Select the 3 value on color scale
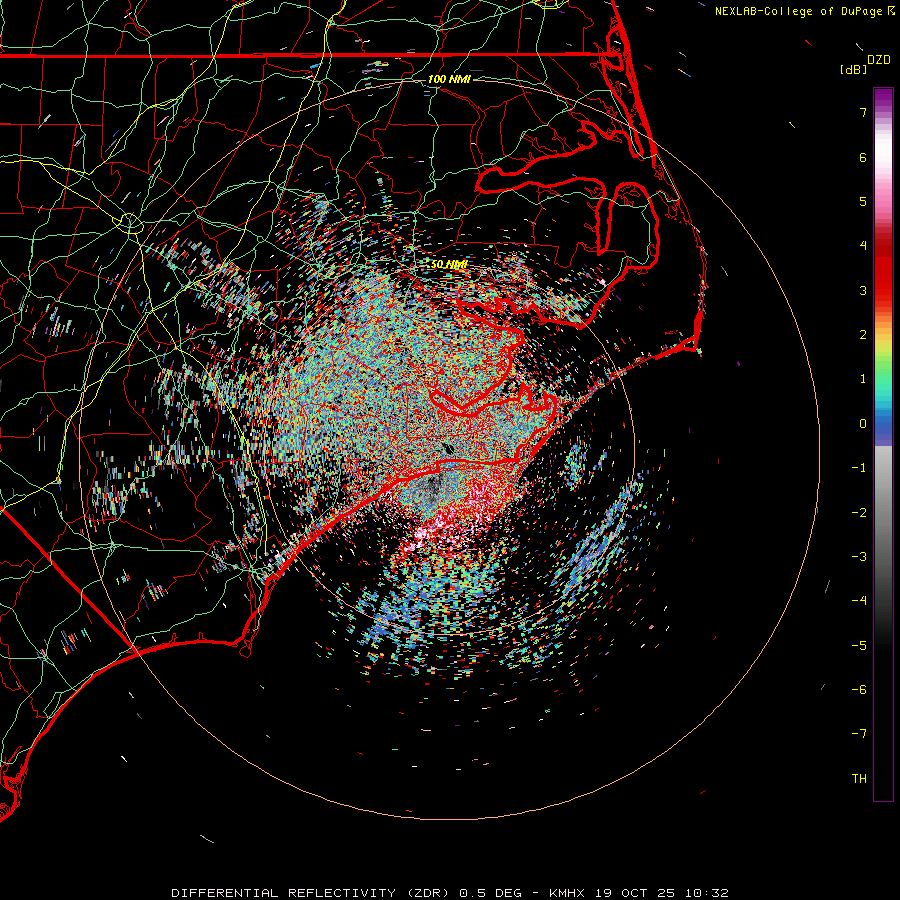Image resolution: width=900 pixels, height=900 pixels. 863,290
